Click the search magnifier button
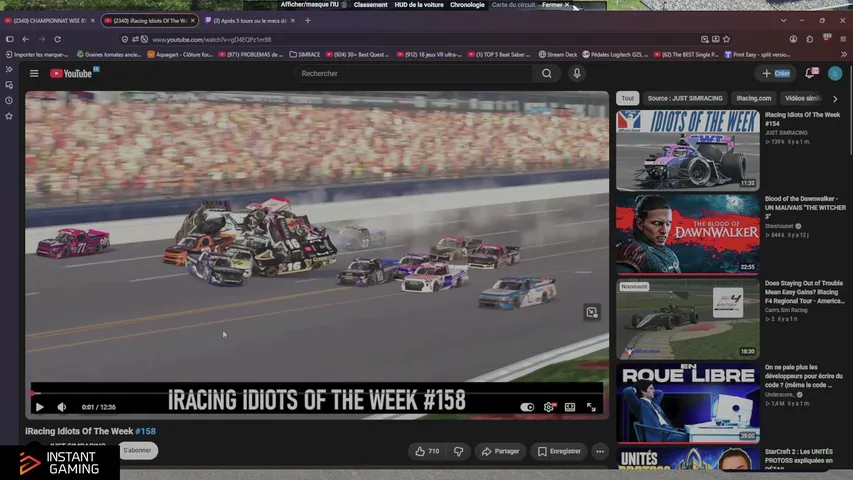The image size is (853, 480). point(547,73)
